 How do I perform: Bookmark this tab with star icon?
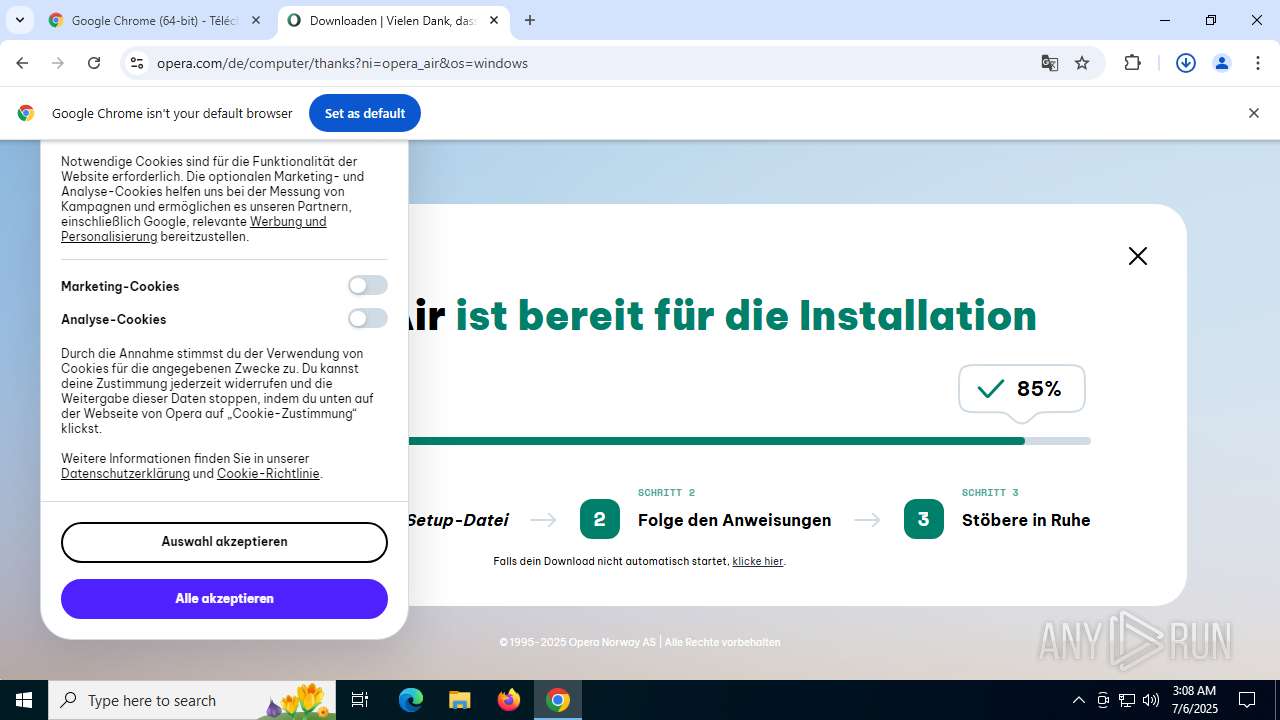(x=1082, y=63)
